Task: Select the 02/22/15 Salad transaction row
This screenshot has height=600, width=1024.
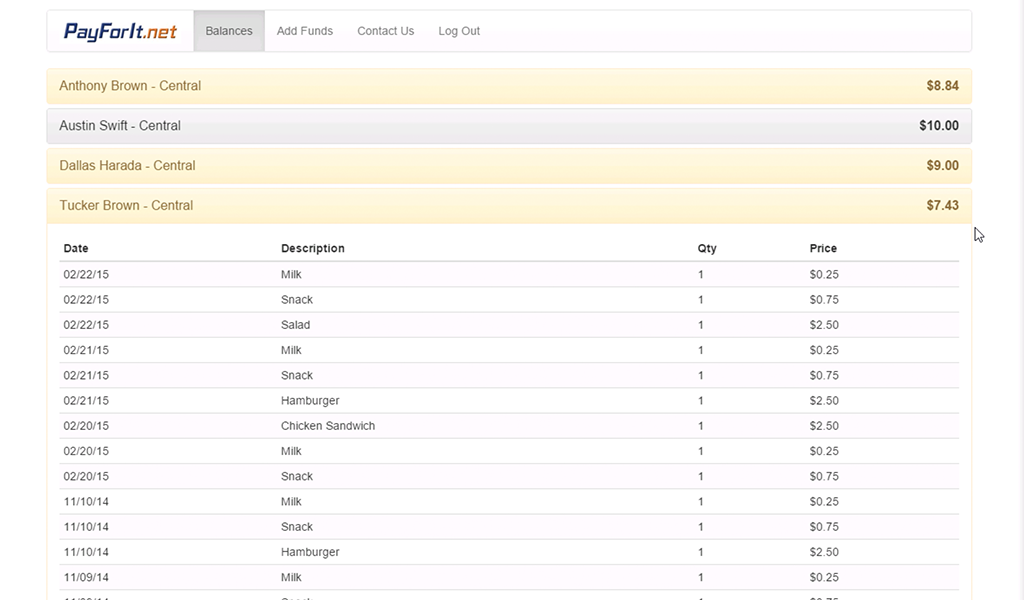Action: pos(509,325)
